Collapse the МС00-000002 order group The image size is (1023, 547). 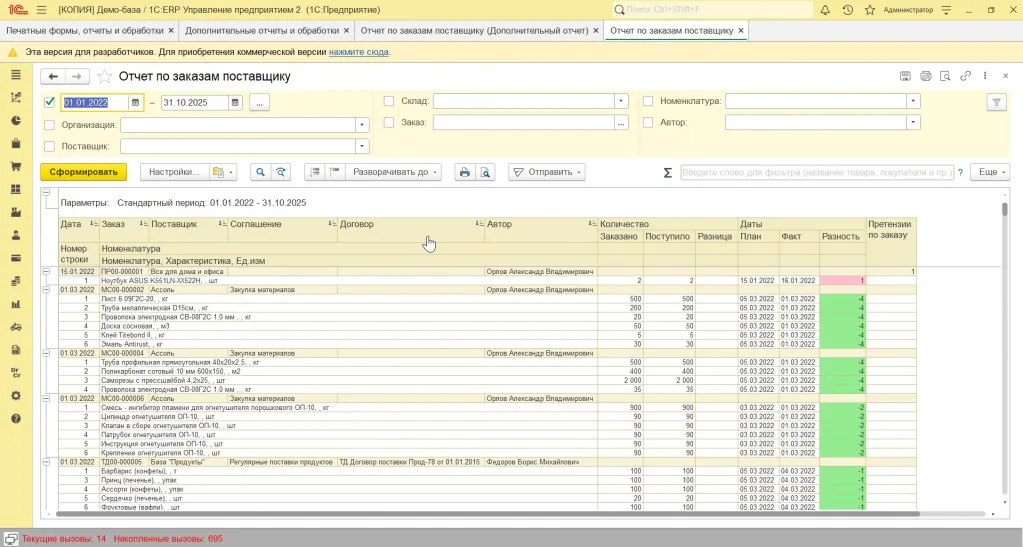[x=46, y=289]
